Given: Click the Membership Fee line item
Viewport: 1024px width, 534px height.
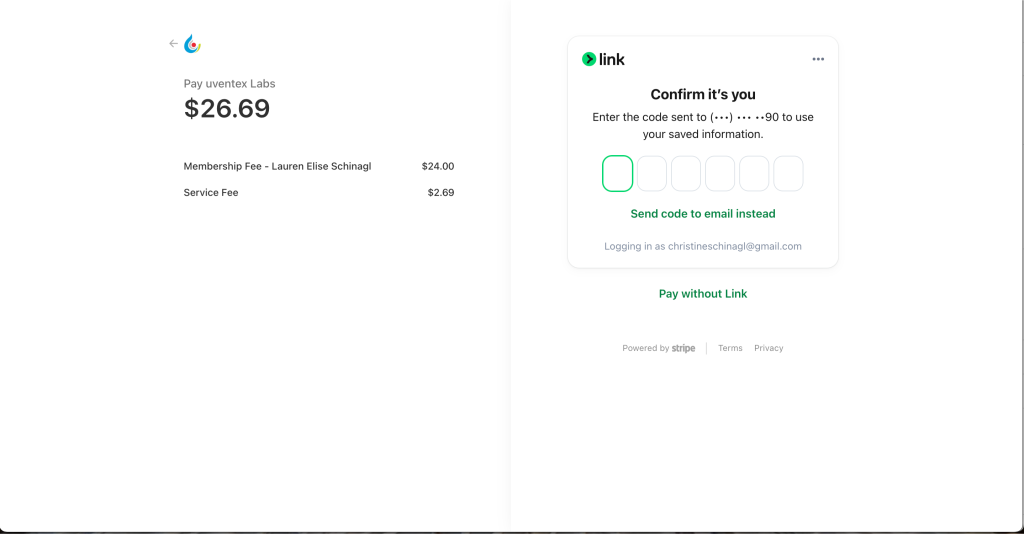Looking at the screenshot, I should [277, 166].
